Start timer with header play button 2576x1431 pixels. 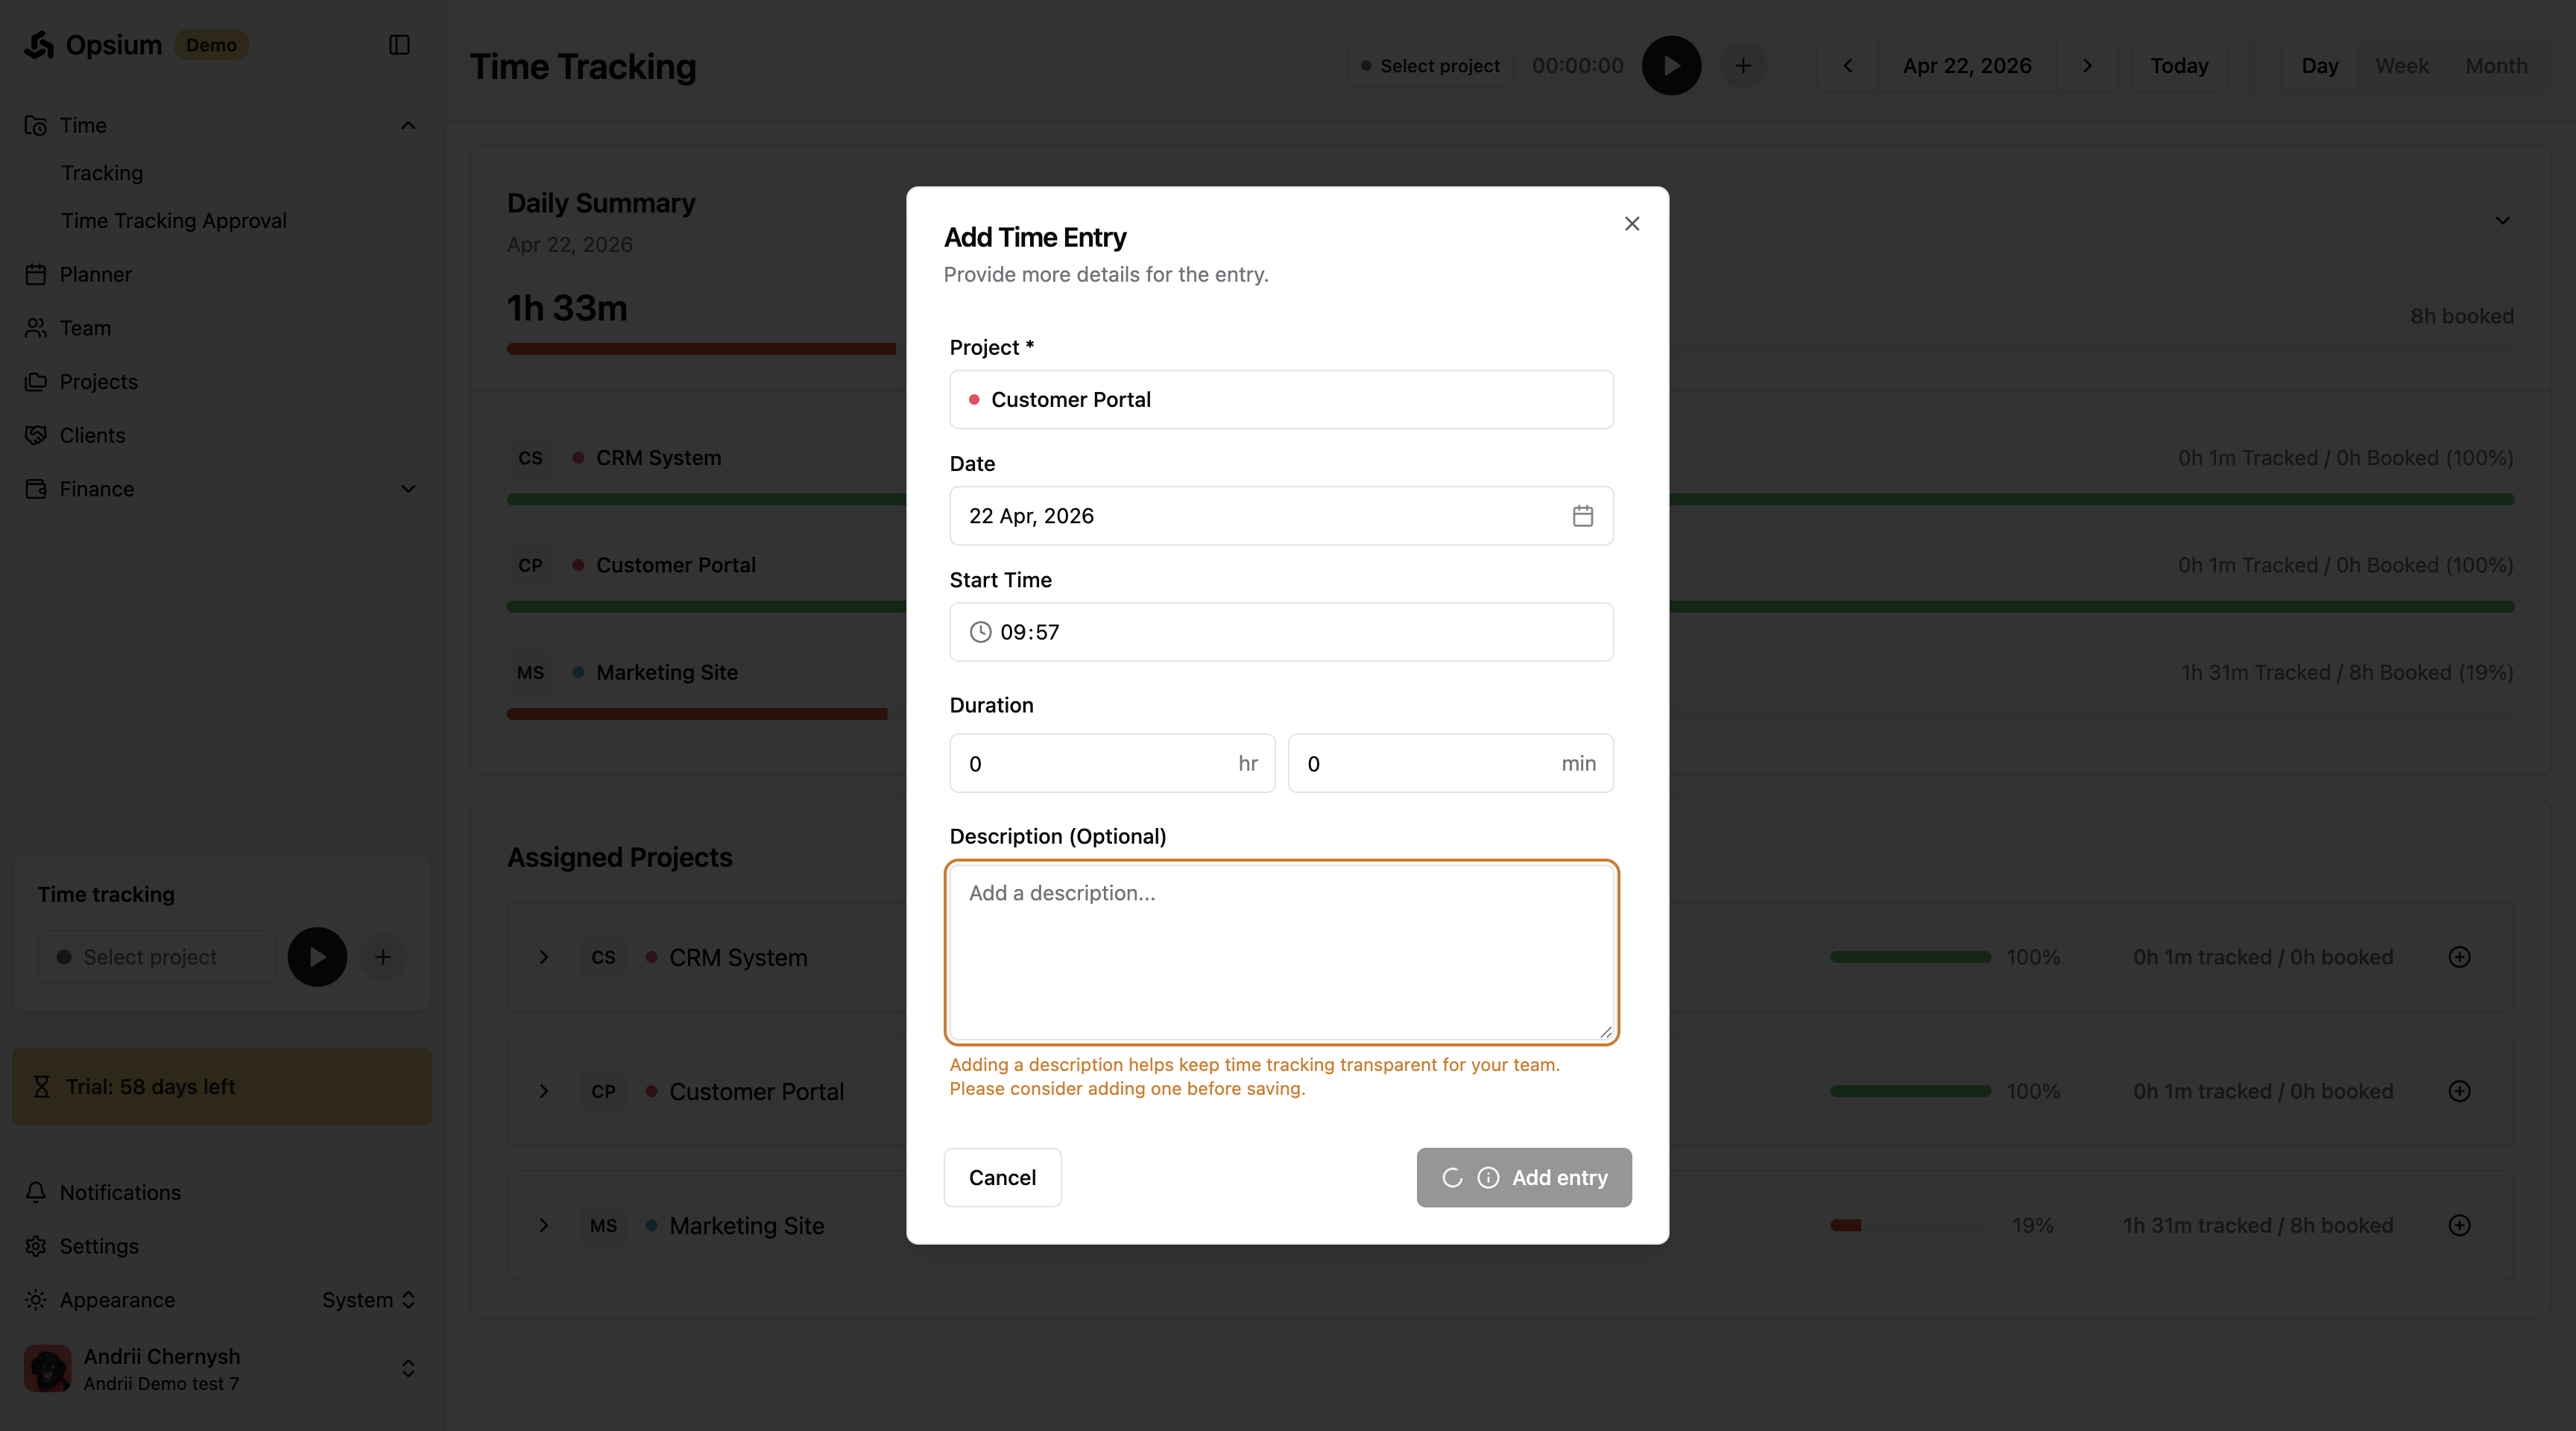pyautogui.click(x=1671, y=66)
